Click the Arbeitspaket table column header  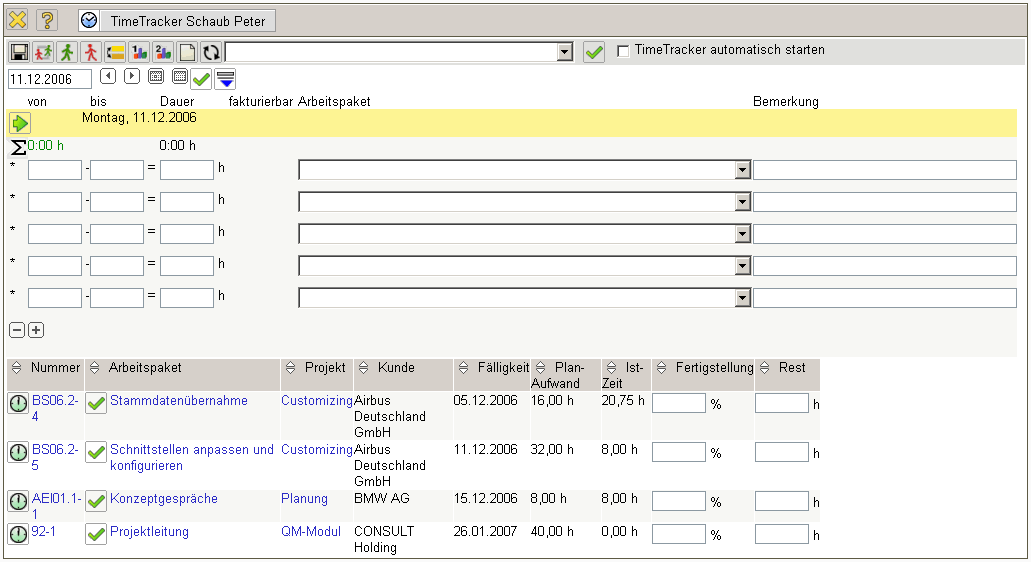145,368
